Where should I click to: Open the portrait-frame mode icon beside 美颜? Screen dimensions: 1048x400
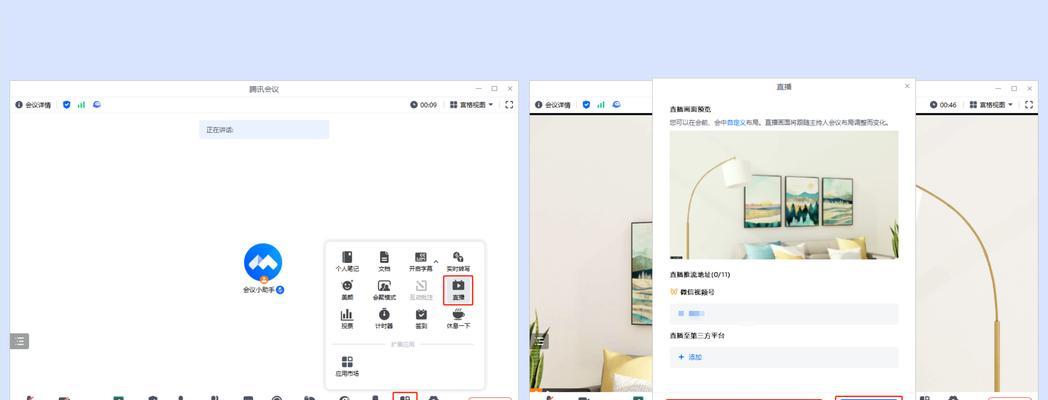coord(384,290)
